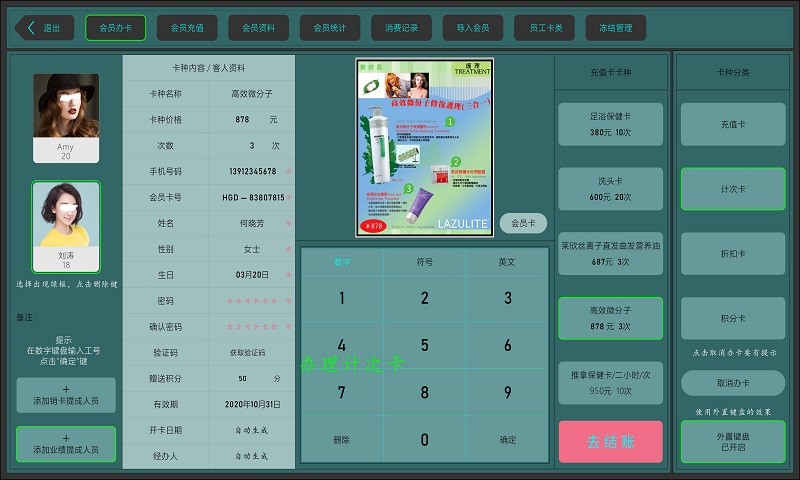
Task: Click the 开卡日期 value 自动生成
Action: click(252, 431)
